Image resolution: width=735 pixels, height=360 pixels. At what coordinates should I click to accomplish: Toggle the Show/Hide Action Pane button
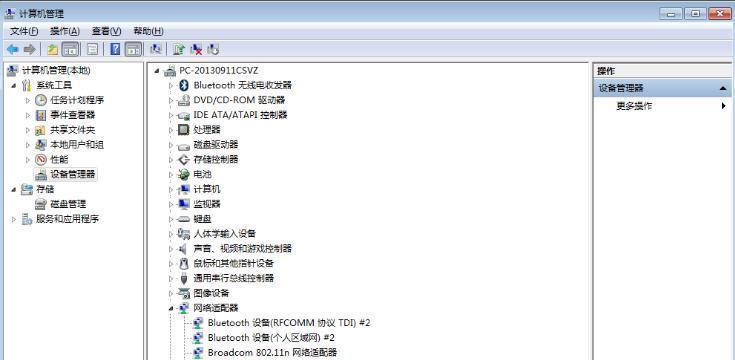134,49
